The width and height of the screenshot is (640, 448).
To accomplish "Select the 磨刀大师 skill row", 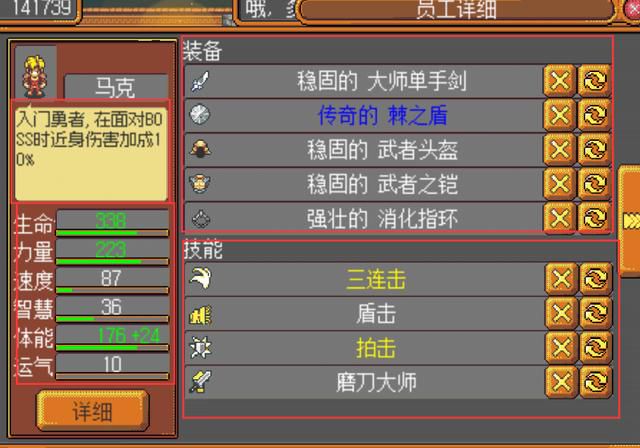I will [364, 382].
